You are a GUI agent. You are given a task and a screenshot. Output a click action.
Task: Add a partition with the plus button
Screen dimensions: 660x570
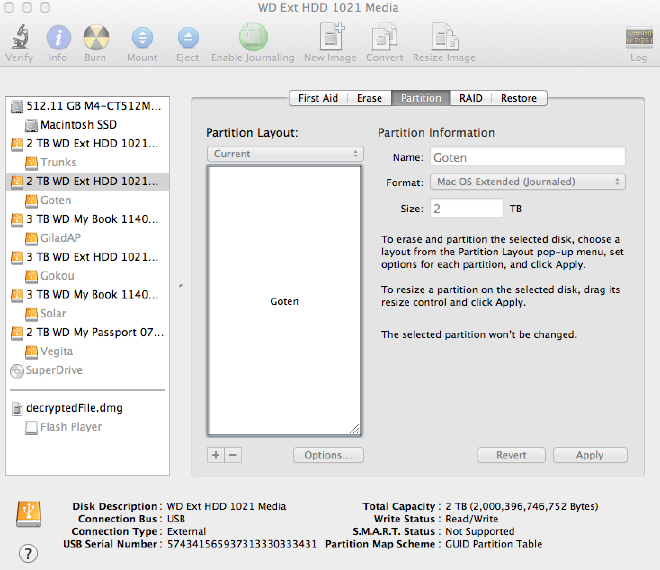(216, 455)
